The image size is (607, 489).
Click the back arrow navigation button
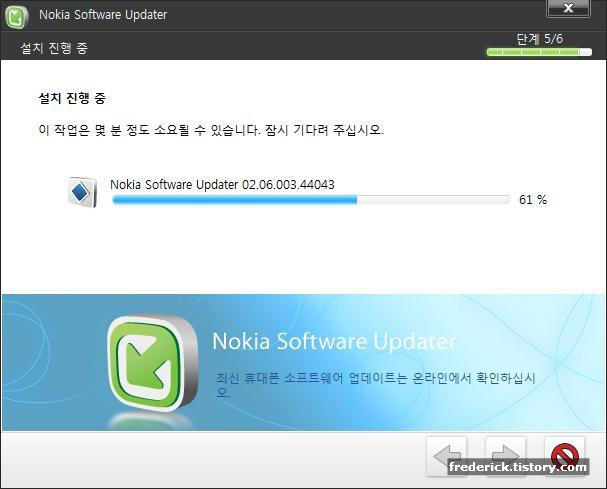447,456
